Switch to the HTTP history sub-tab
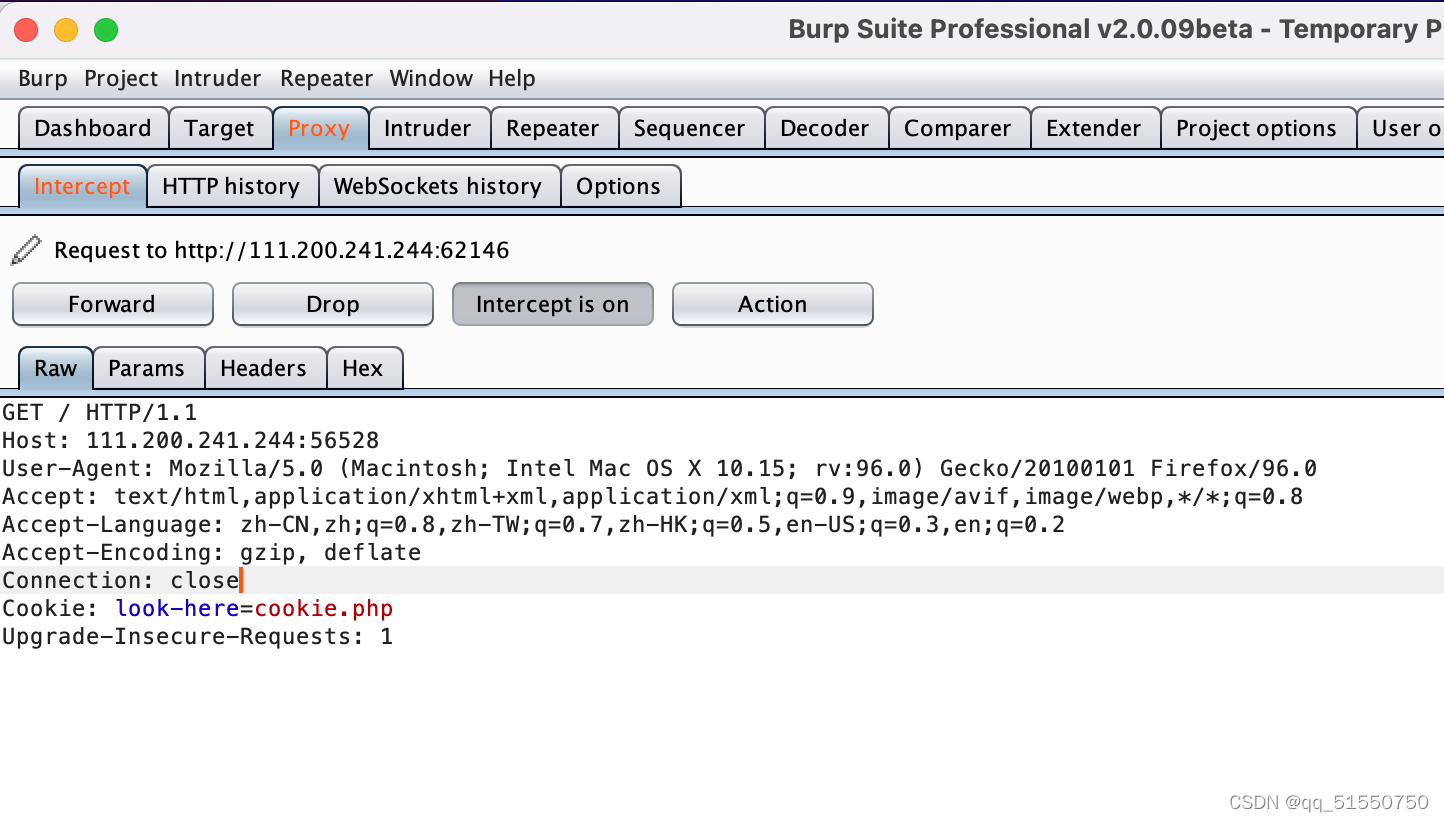Viewport: 1444px width, 822px height. point(231,187)
